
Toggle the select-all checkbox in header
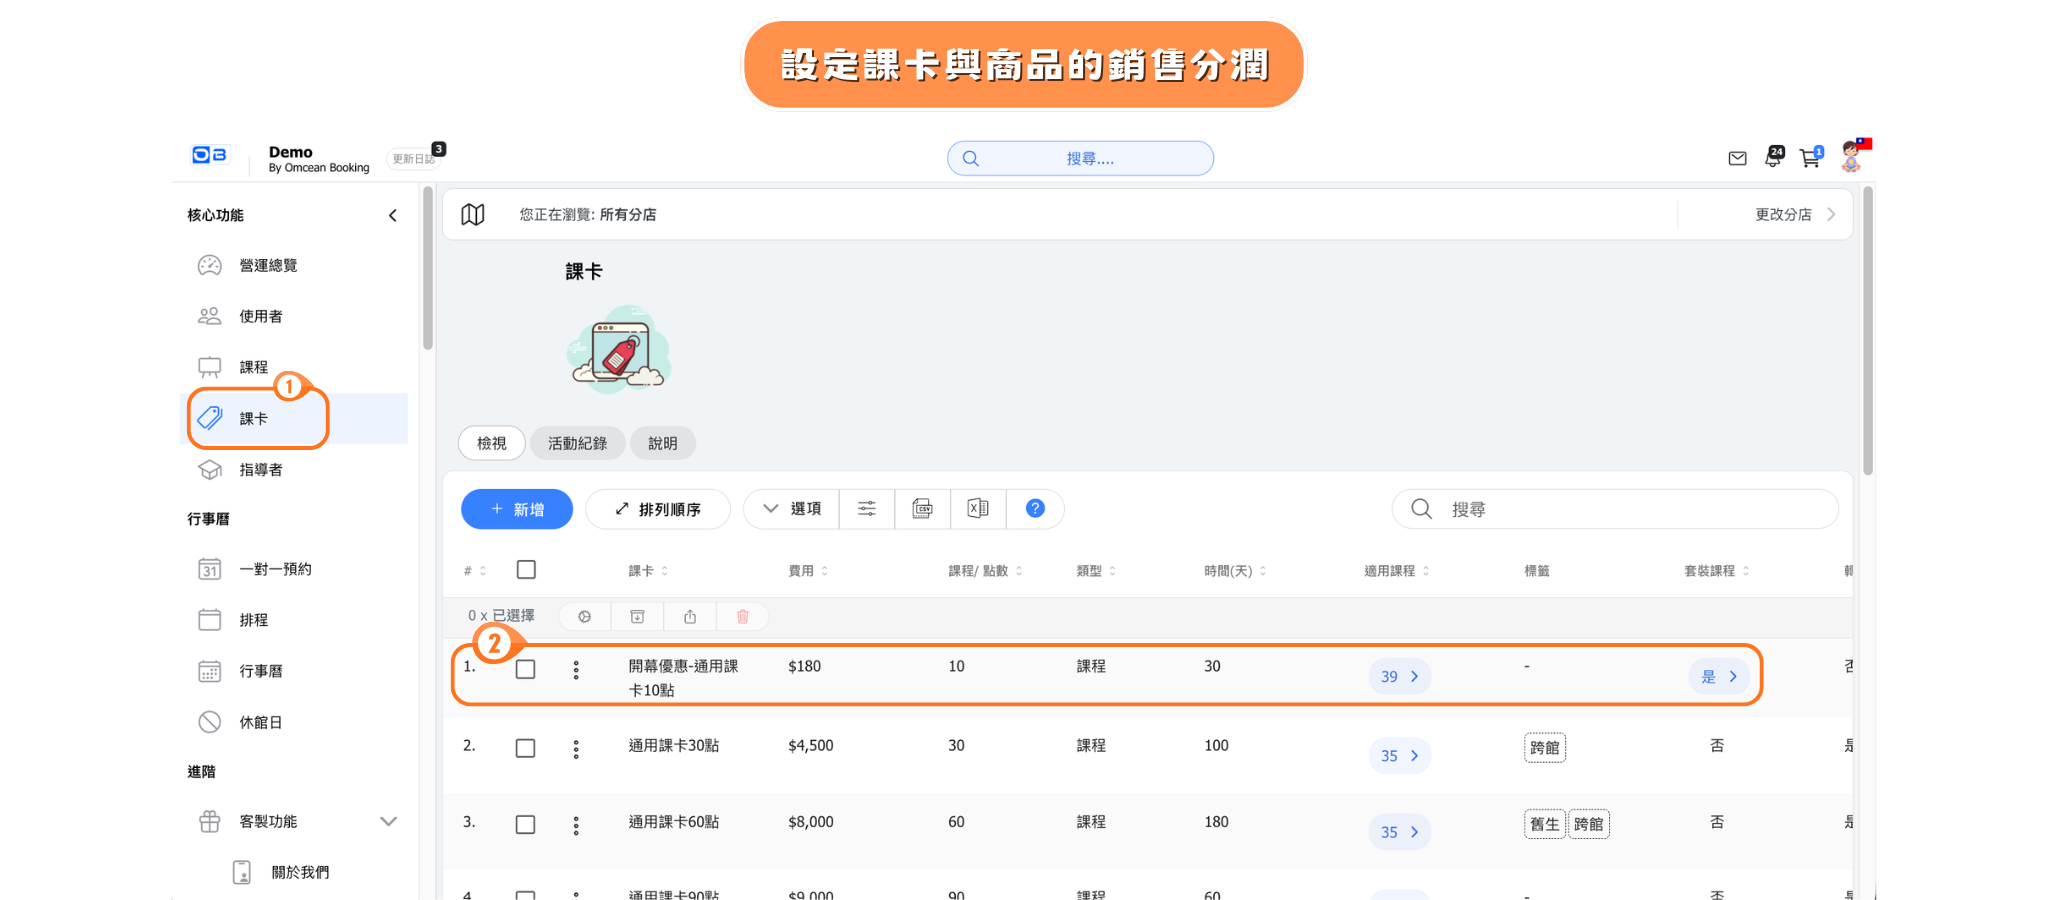click(x=526, y=570)
